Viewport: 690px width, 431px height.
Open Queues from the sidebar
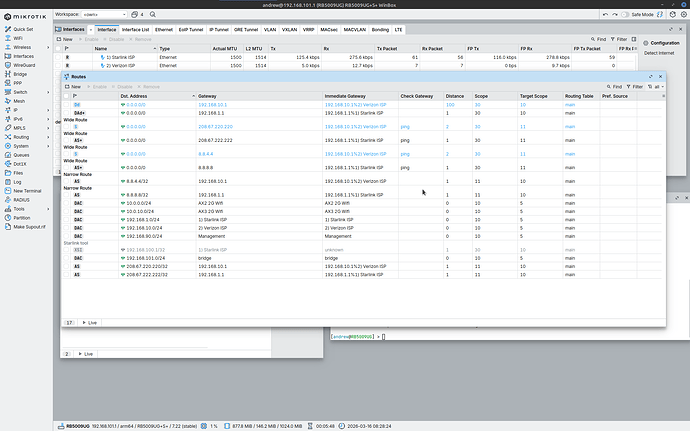click(21, 155)
